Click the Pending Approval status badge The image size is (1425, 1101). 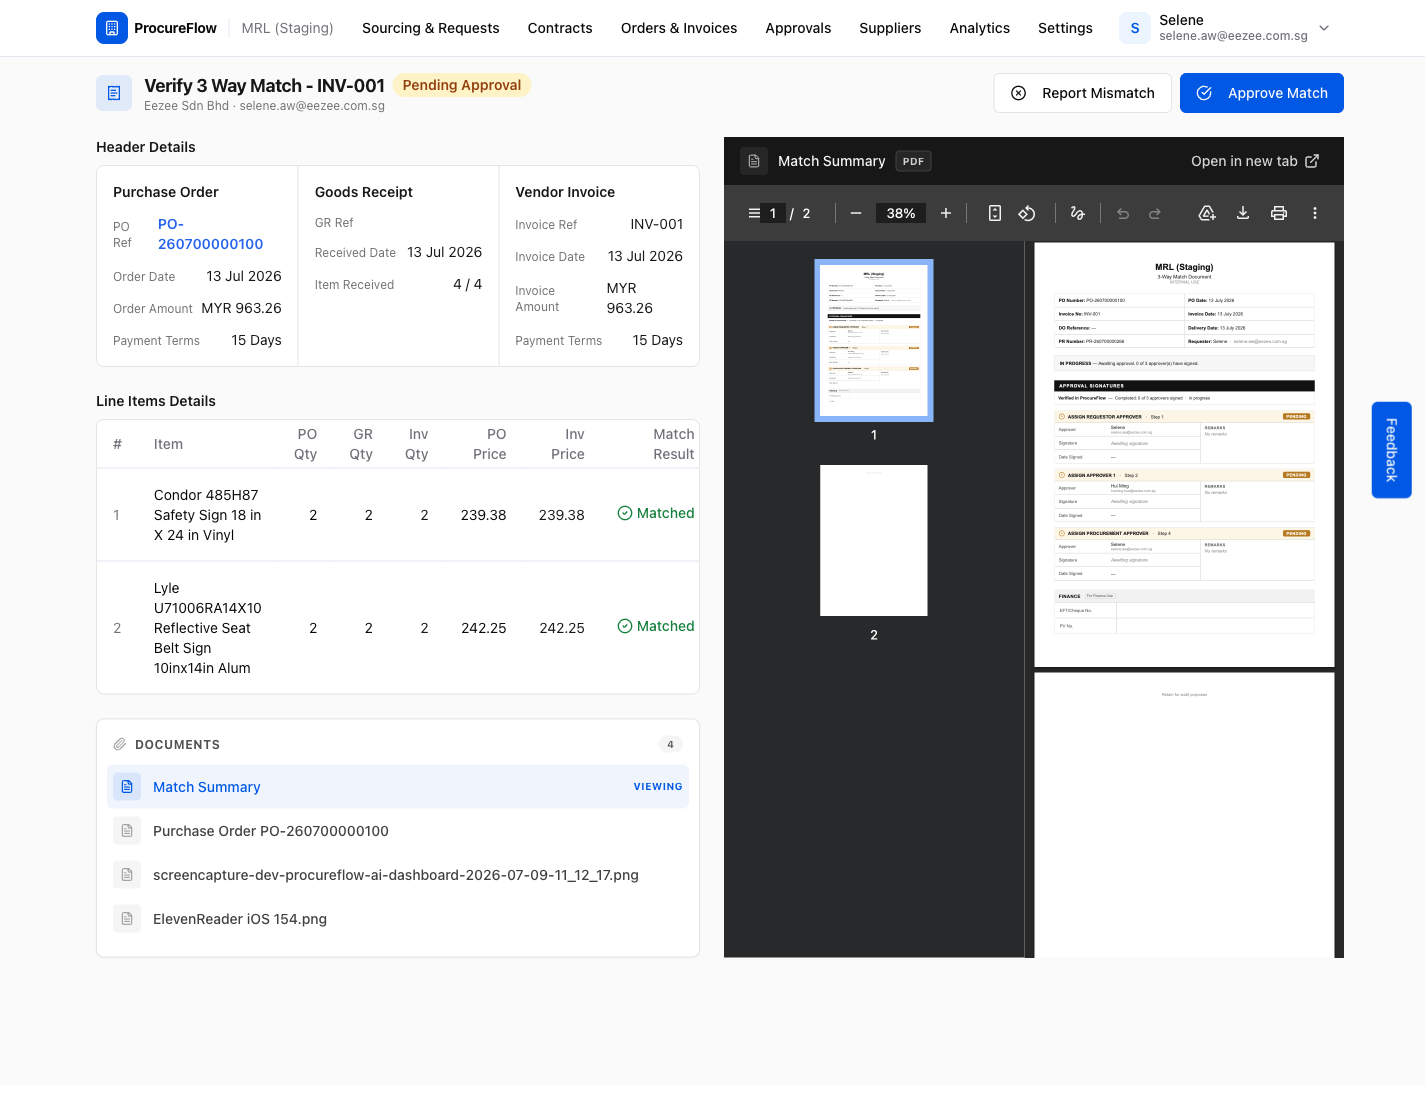[x=462, y=85]
